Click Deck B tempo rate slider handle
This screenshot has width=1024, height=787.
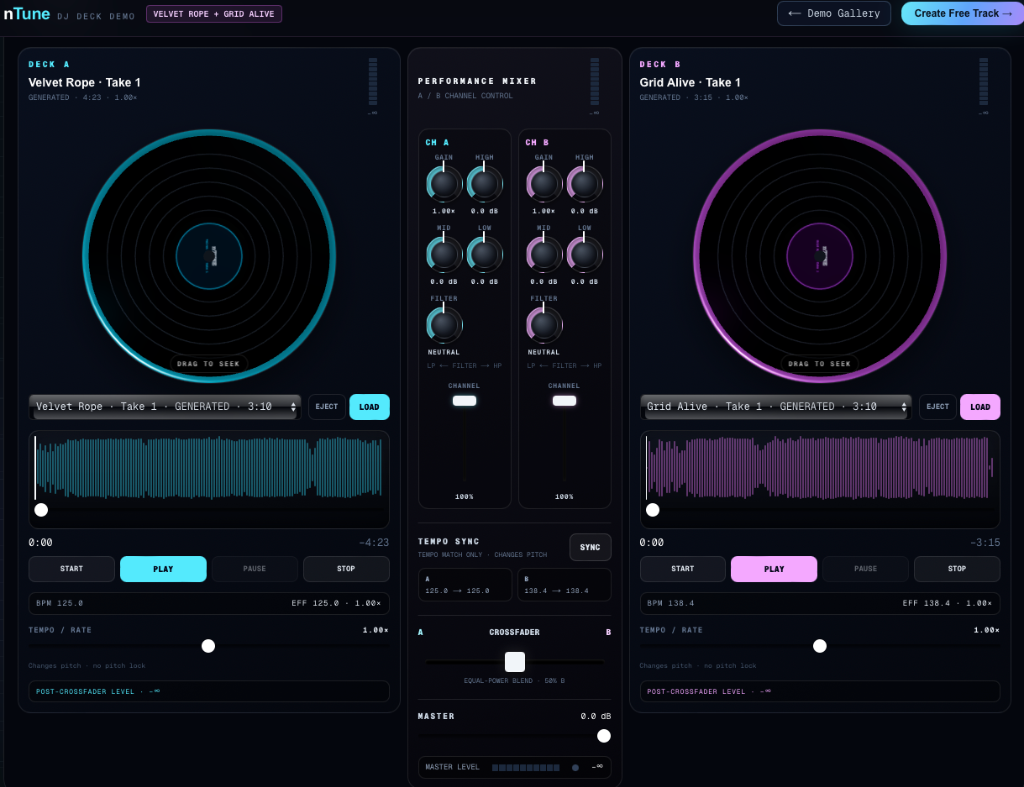(820, 646)
